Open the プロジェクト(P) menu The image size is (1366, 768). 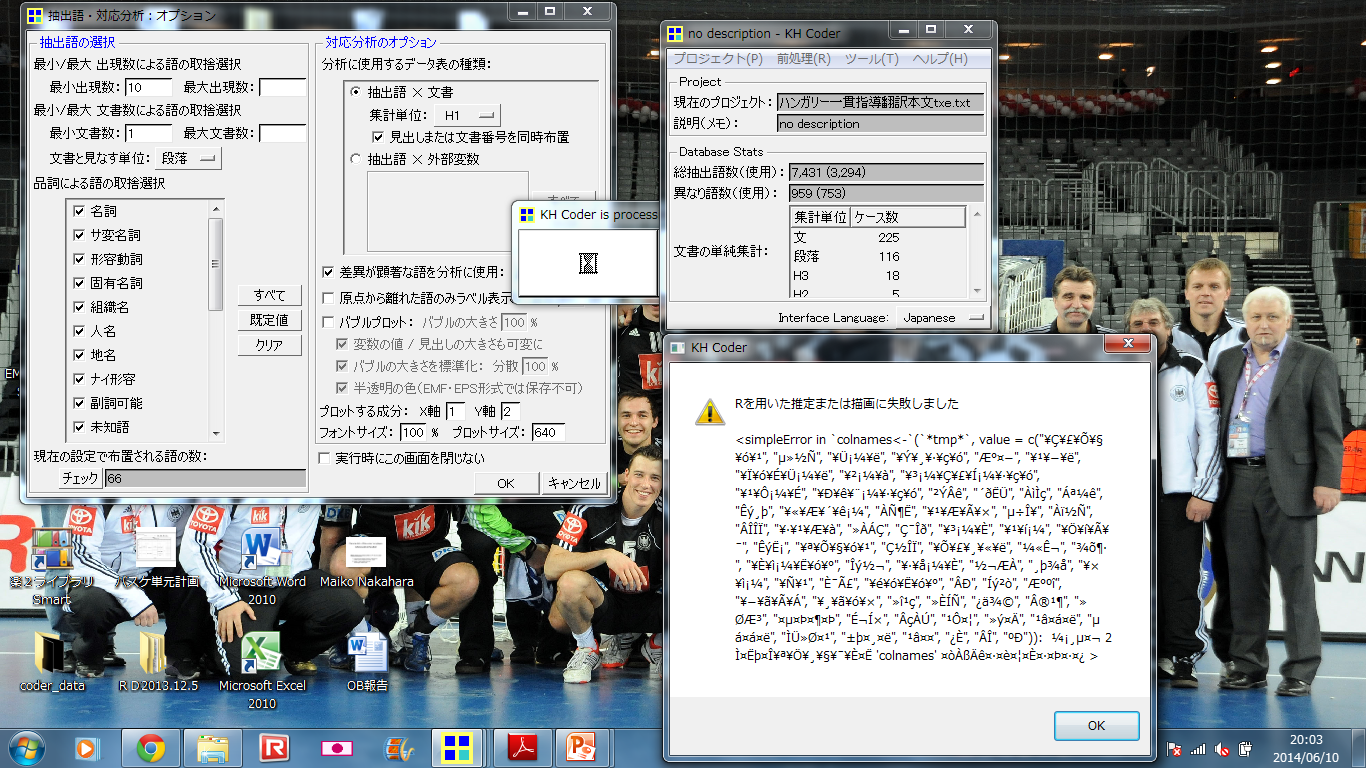(717, 59)
